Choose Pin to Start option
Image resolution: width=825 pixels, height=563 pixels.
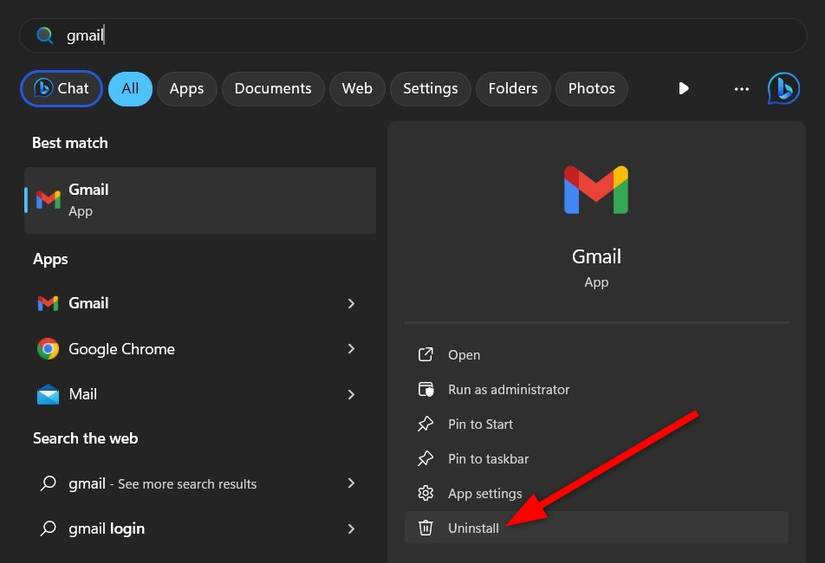point(480,424)
